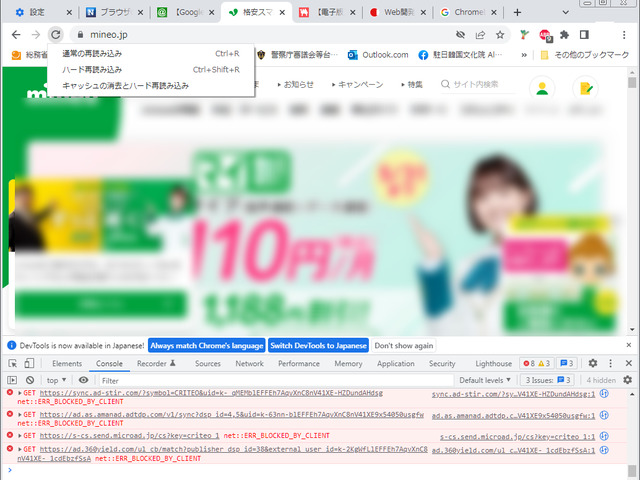Viewport: 640px width, 480px height.
Task: Expand the ad.360yield.com GET error entry
Action: 20,449
